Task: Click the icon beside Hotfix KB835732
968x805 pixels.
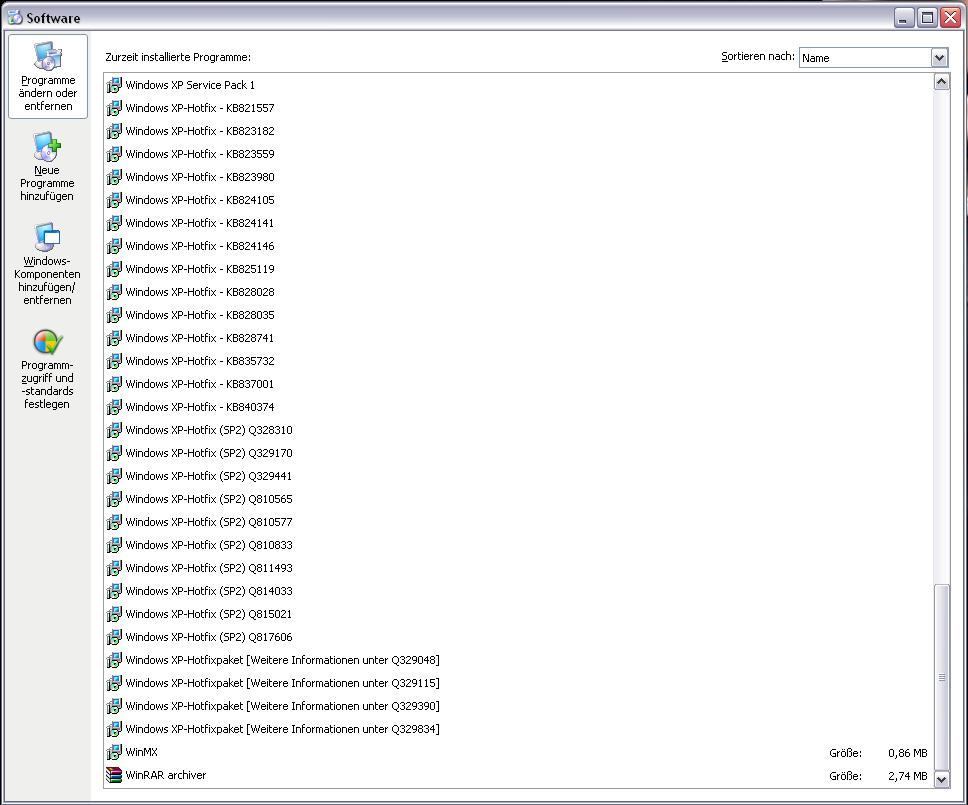Action: [x=114, y=361]
